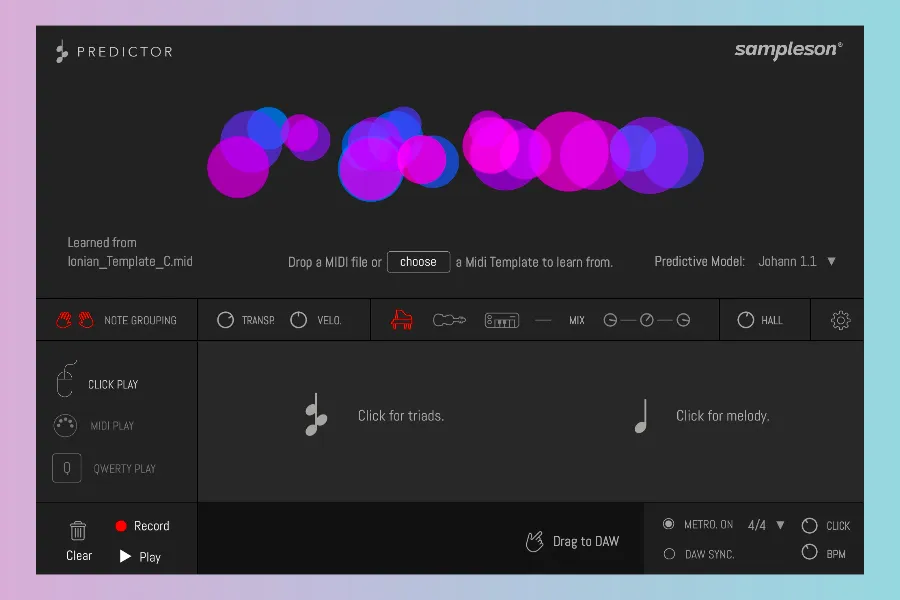Screen dimensions: 900x600
Task: Click the trash Clear icon
Action: point(78,531)
